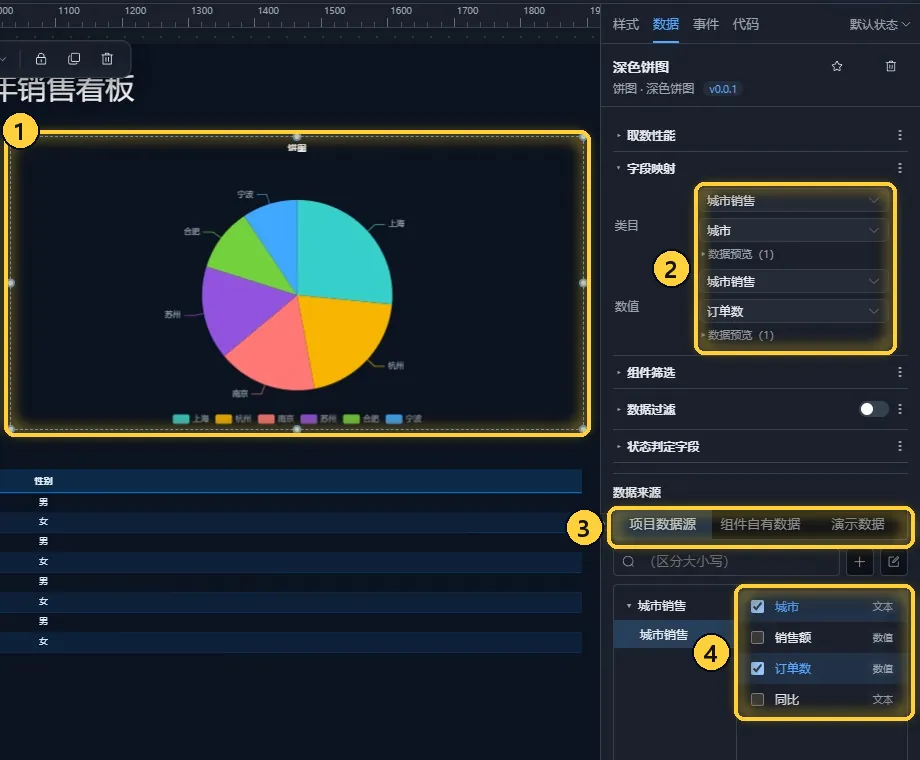Delete component via canvas toolbar trash icon
Screen dimensions: 920x760
(107, 59)
